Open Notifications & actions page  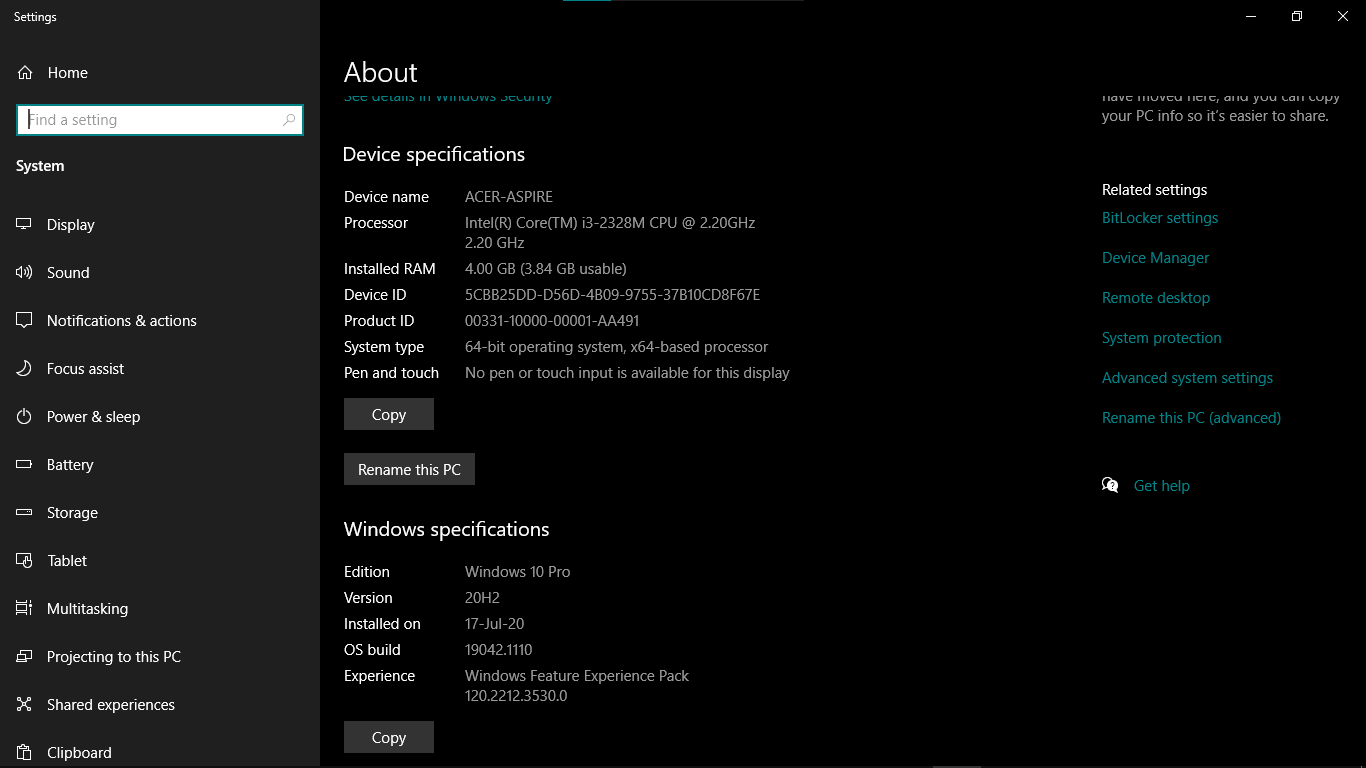pyautogui.click(x=160, y=320)
